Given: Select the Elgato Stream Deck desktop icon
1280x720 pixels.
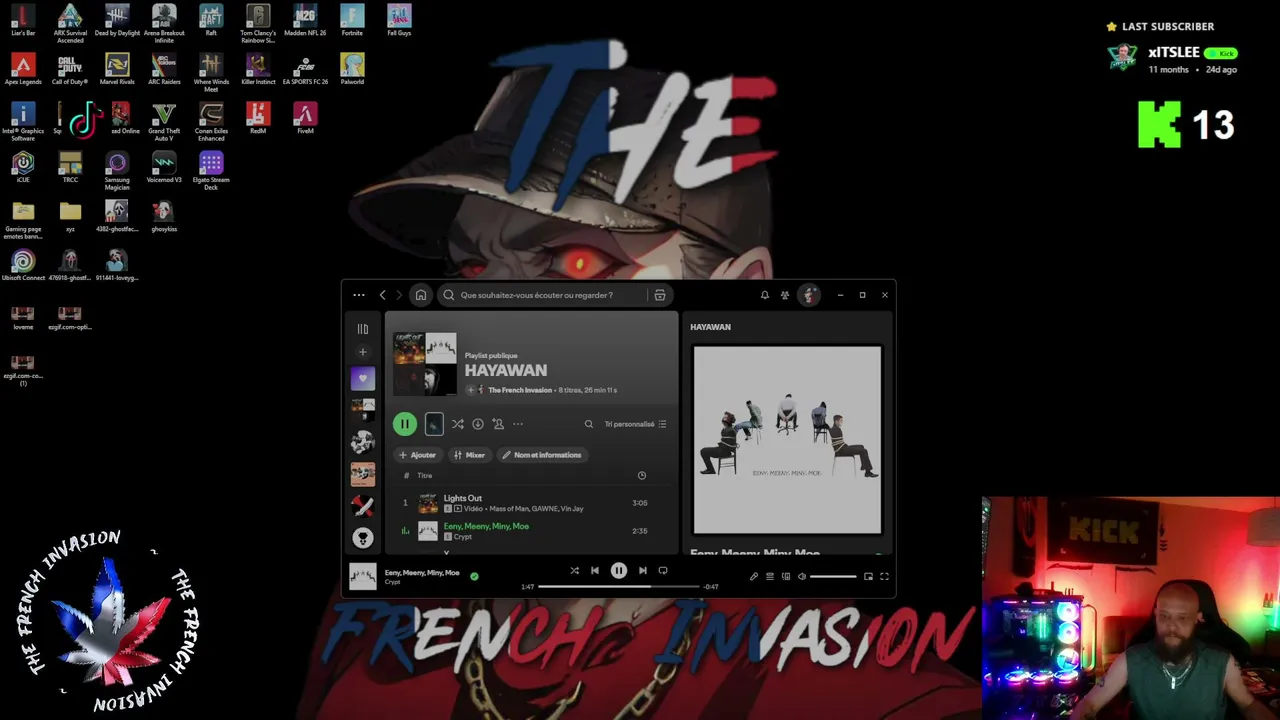Looking at the screenshot, I should pos(211,171).
